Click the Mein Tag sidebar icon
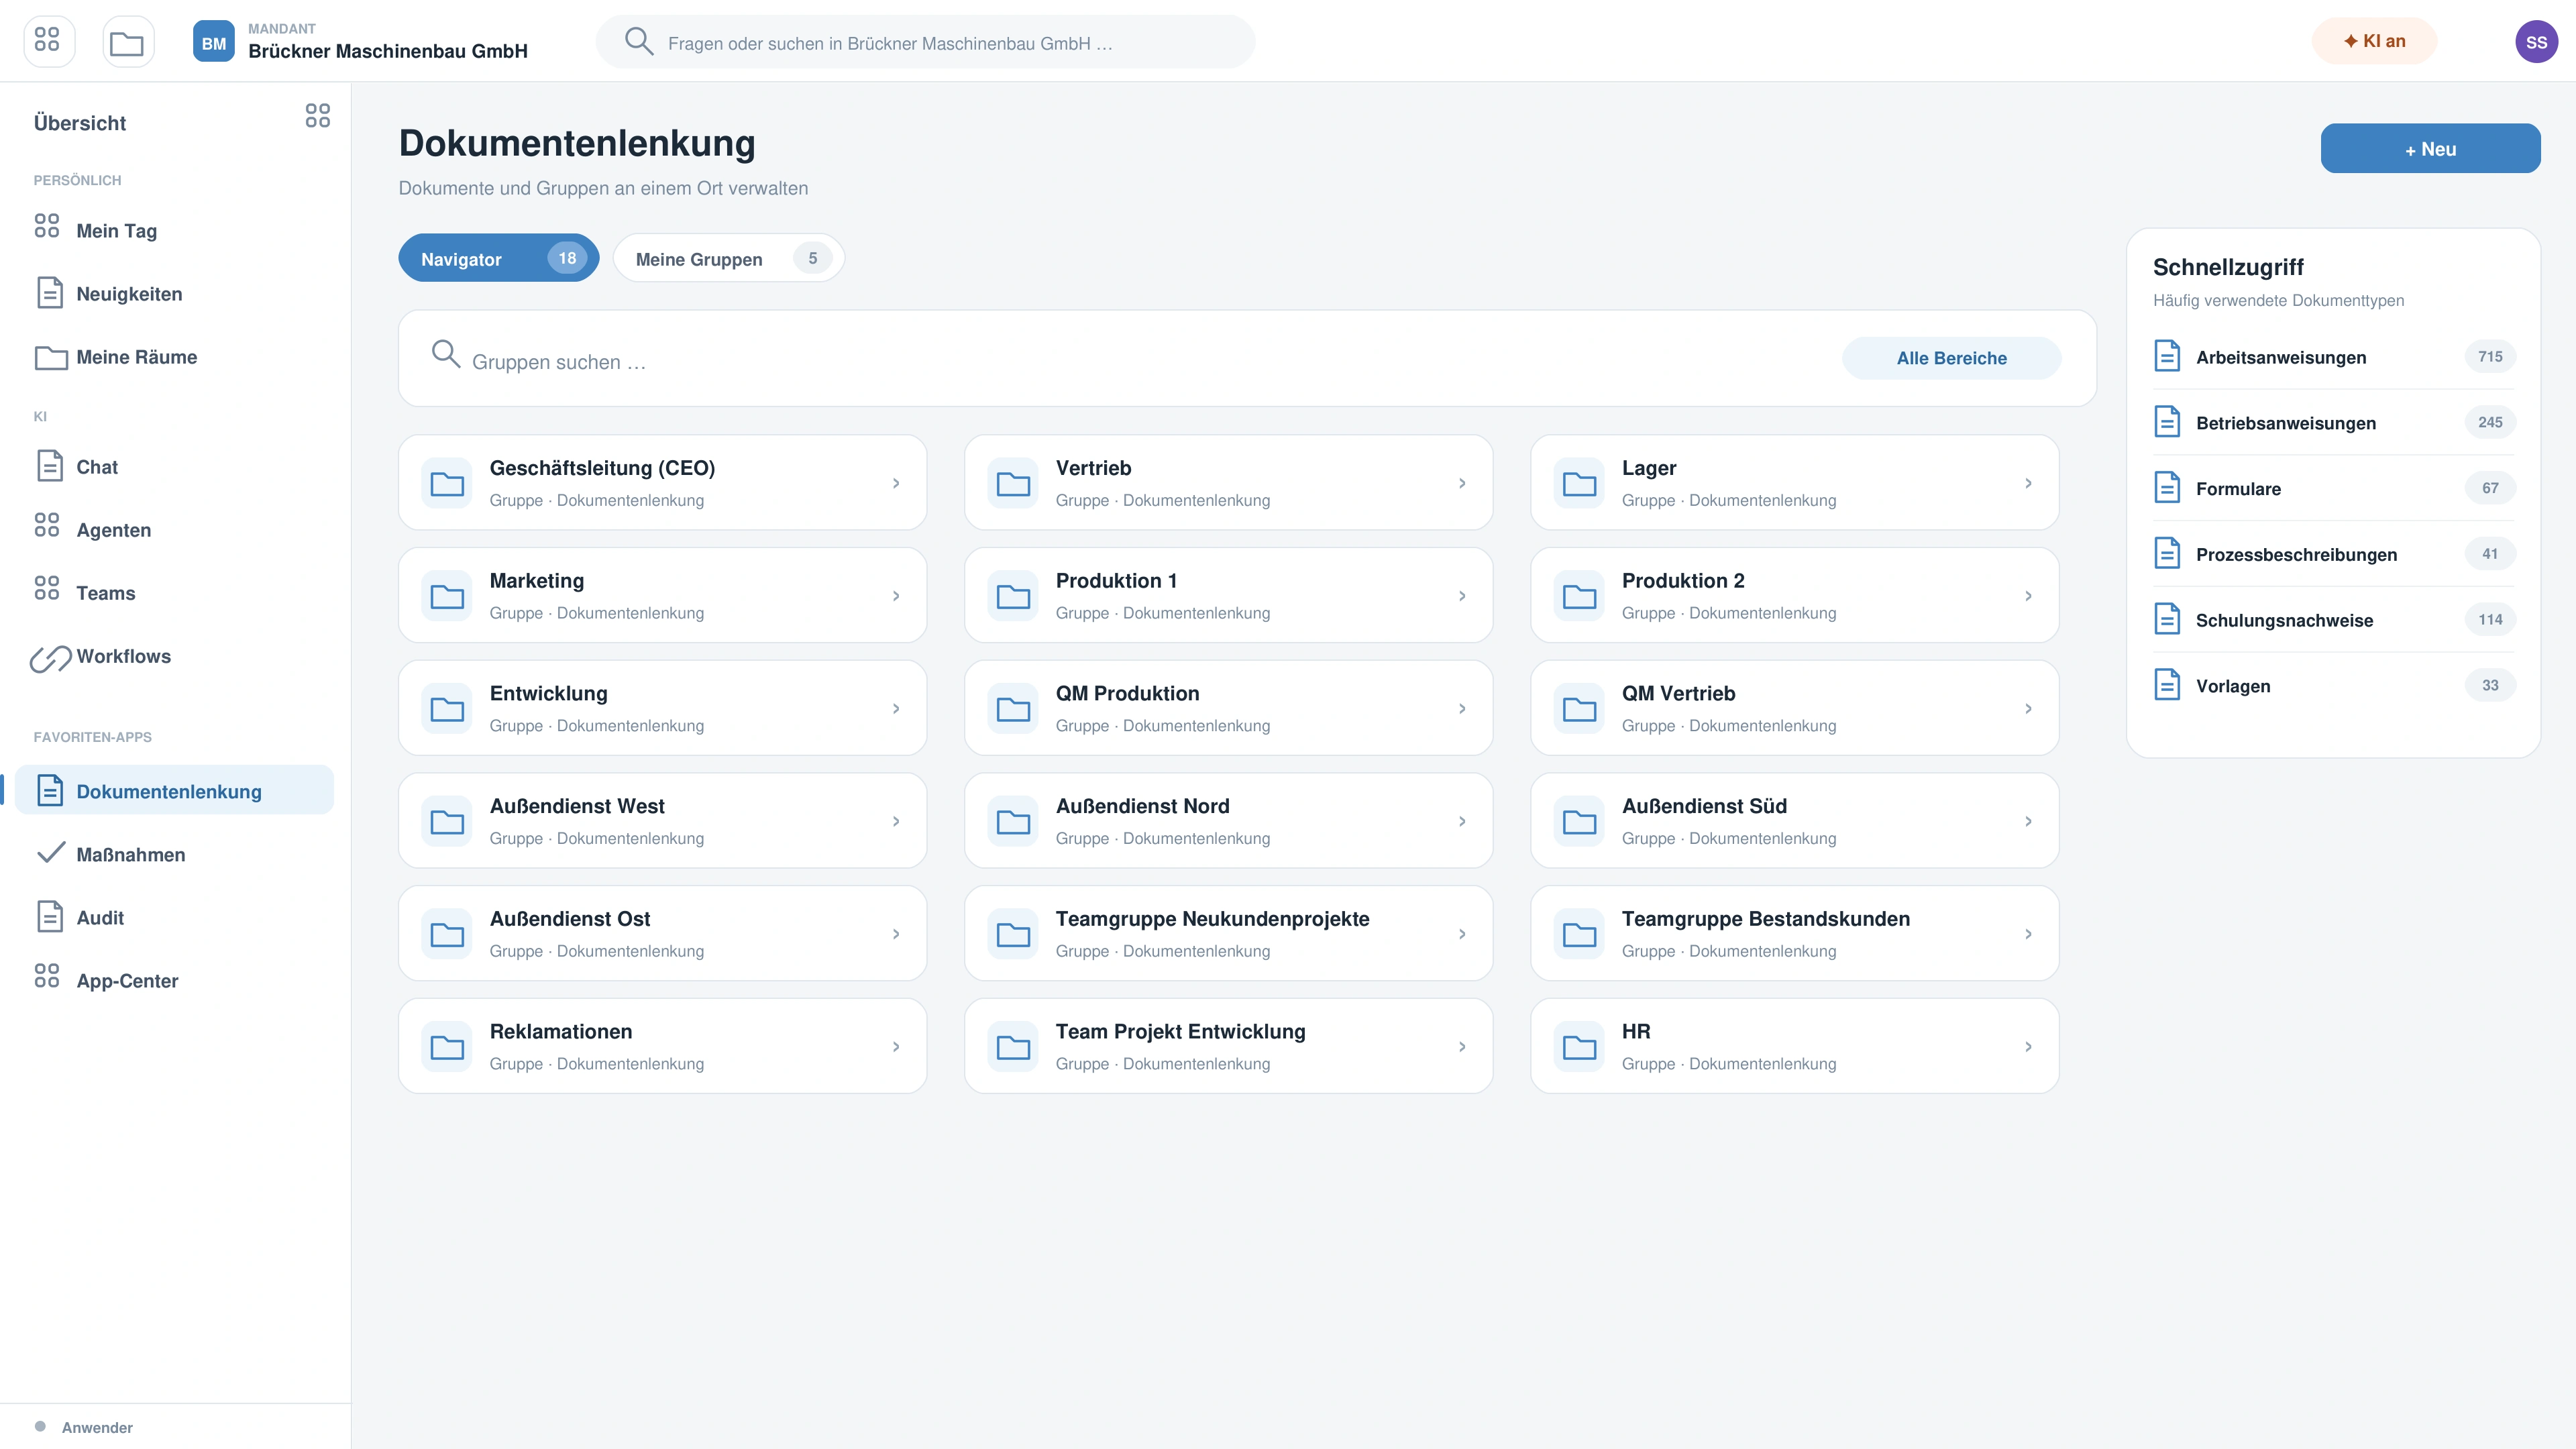Screen dimensions: 2576x1449 point(48,226)
